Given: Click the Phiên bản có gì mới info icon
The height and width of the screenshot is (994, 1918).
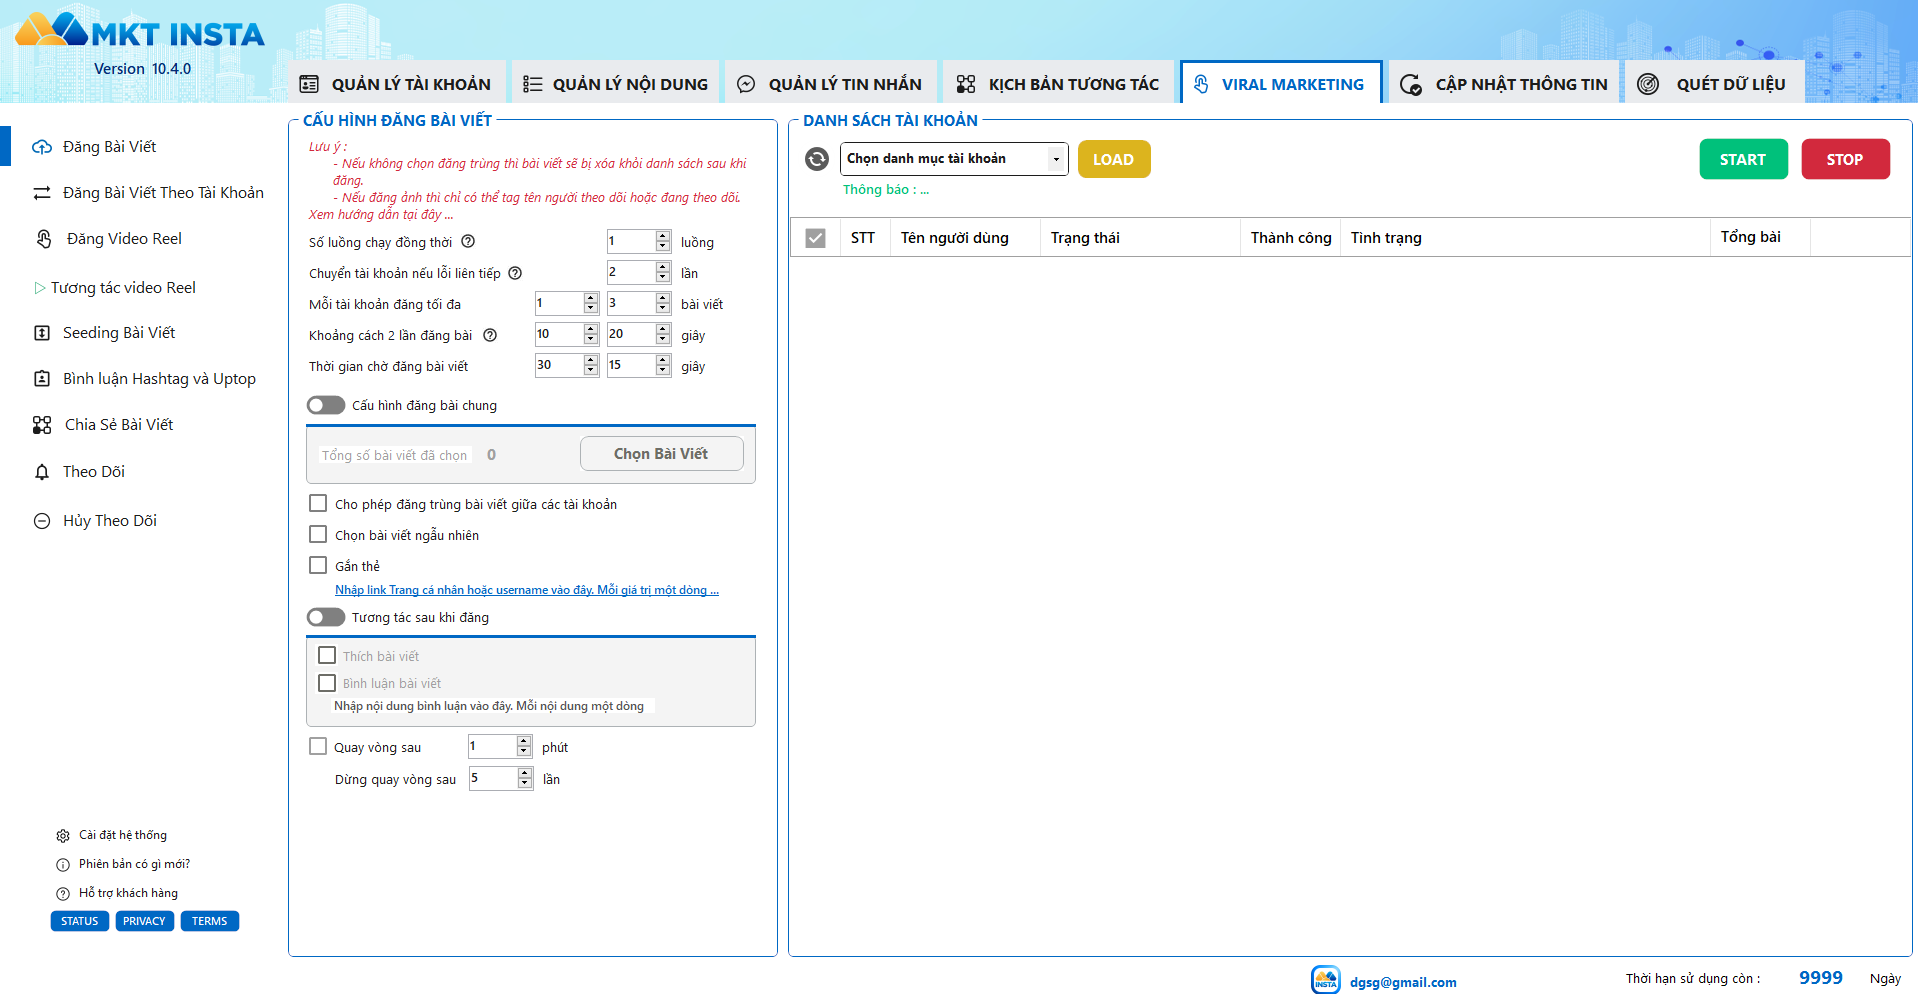Looking at the screenshot, I should (x=63, y=865).
